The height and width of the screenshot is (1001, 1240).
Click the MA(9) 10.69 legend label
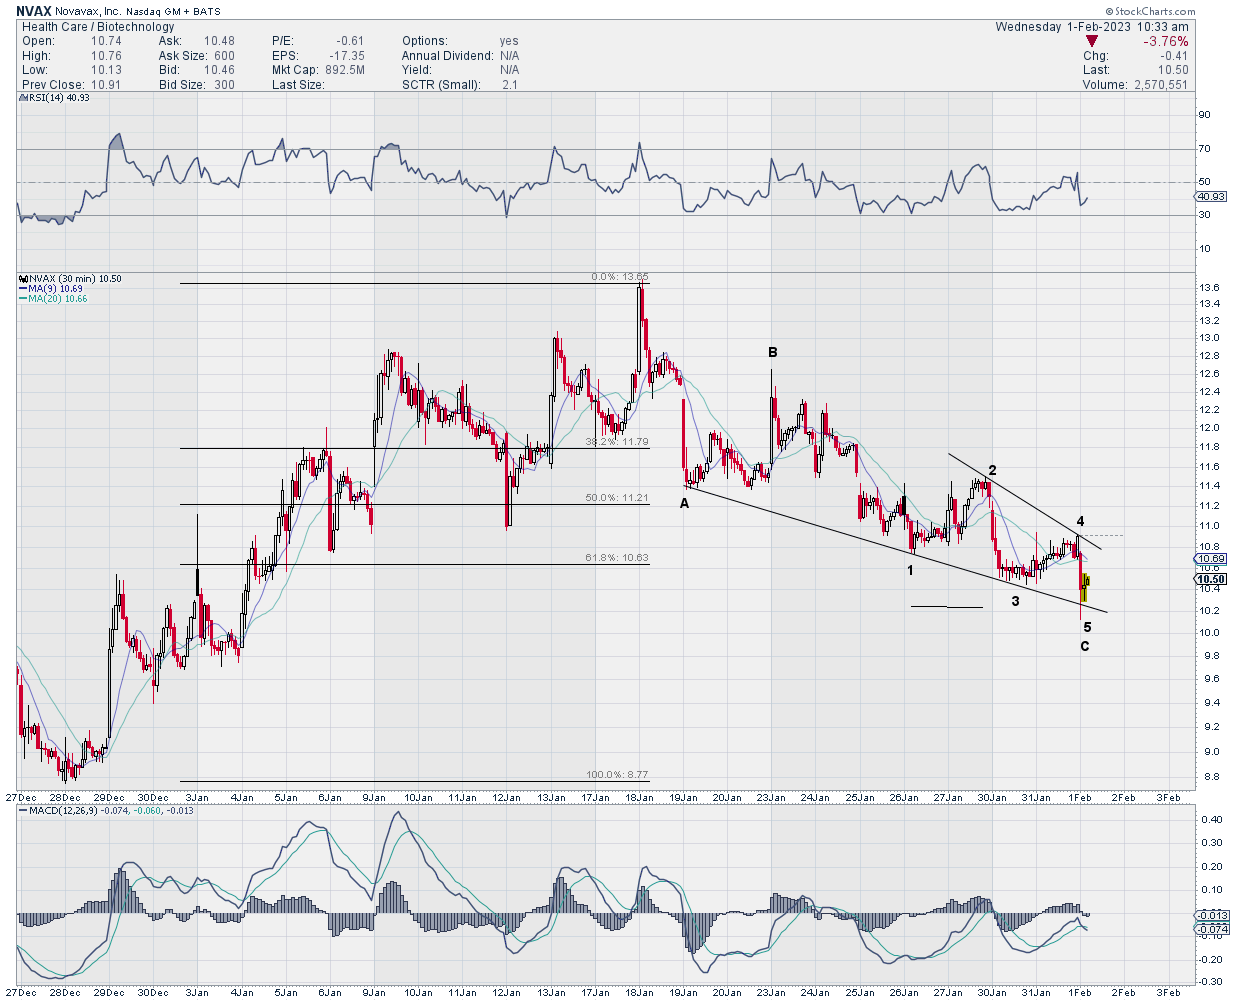pyautogui.click(x=55, y=288)
